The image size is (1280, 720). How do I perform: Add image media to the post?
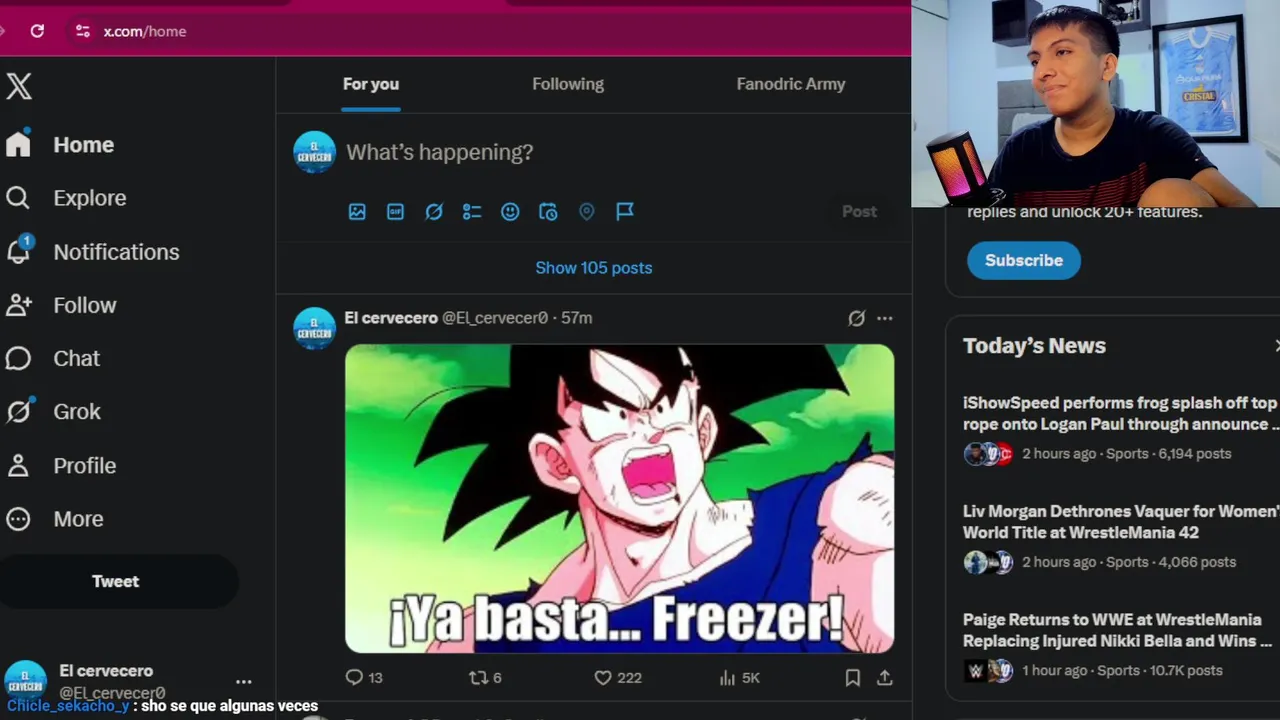(x=357, y=212)
